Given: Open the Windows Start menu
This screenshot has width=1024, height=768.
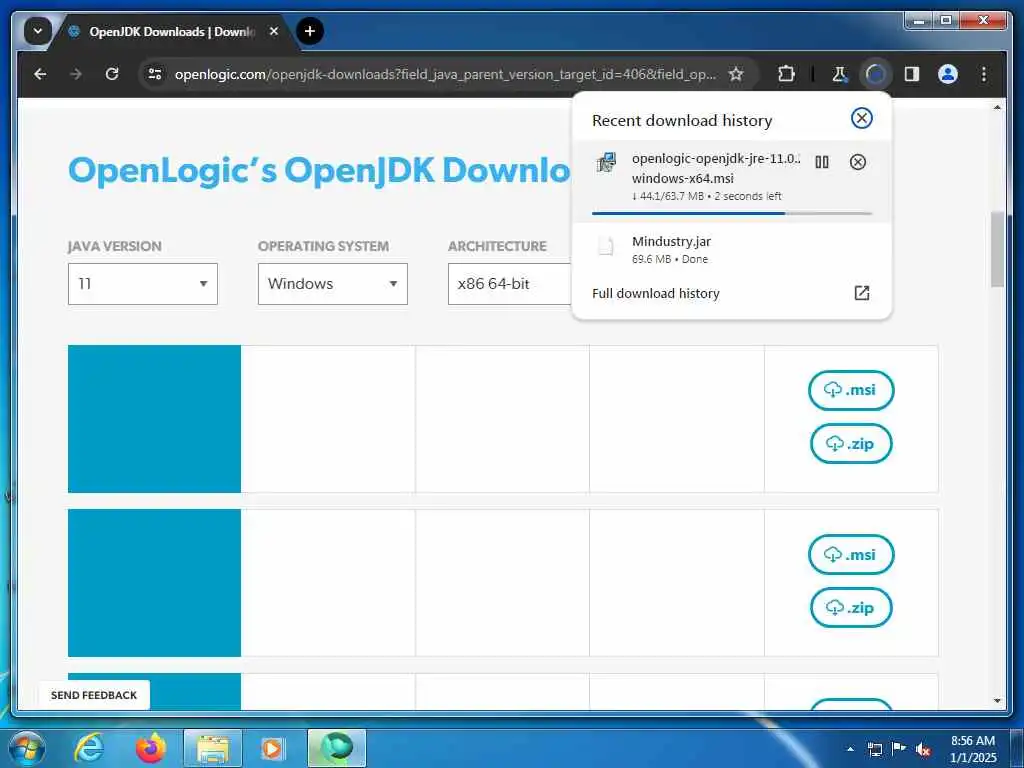Looking at the screenshot, I should pos(27,748).
